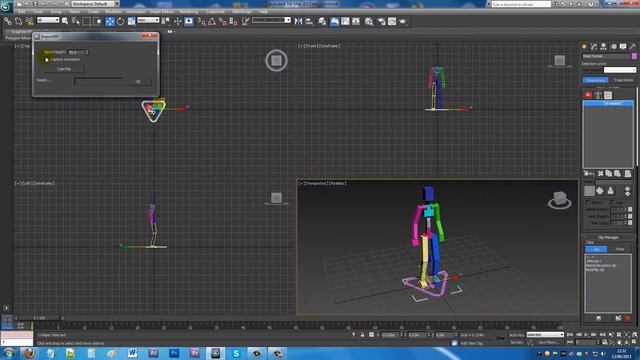The height and width of the screenshot is (360, 640).
Task: Toggle the Percent Snap icon
Action: click(222, 21)
